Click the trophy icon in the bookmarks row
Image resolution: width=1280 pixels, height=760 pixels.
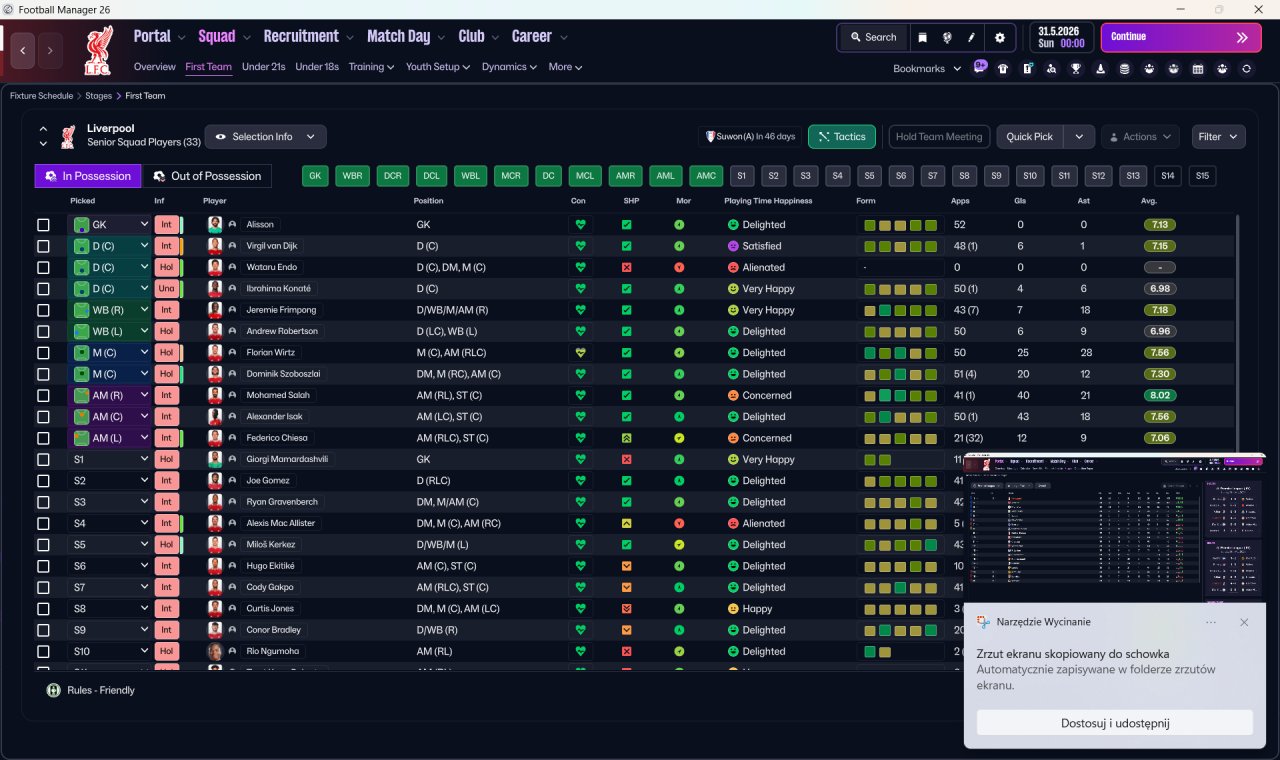1076,69
